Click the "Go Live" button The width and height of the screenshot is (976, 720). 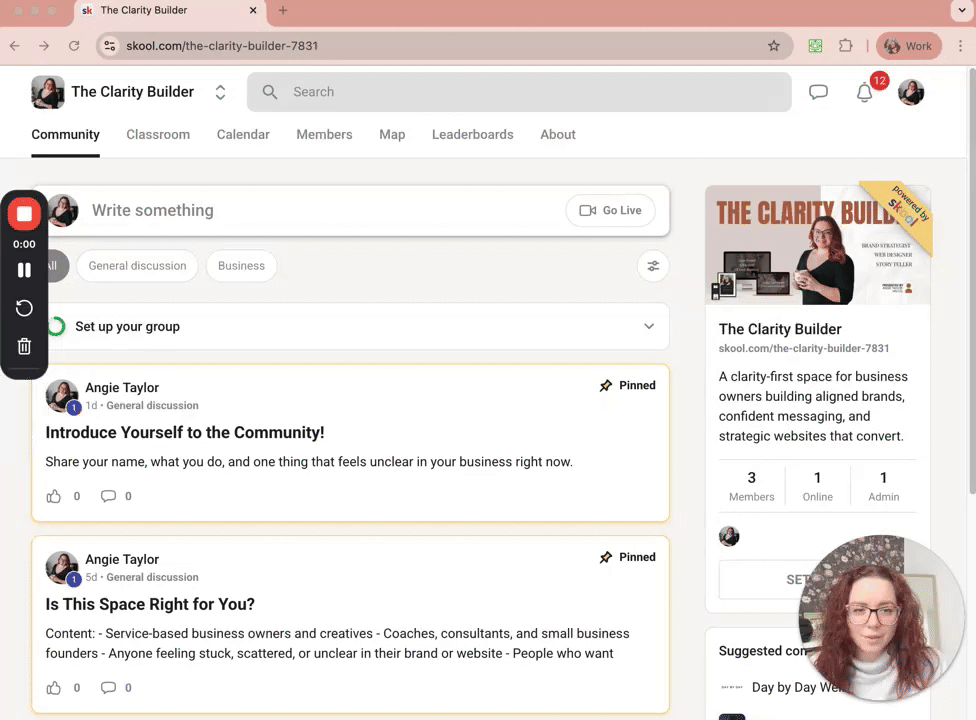(610, 210)
